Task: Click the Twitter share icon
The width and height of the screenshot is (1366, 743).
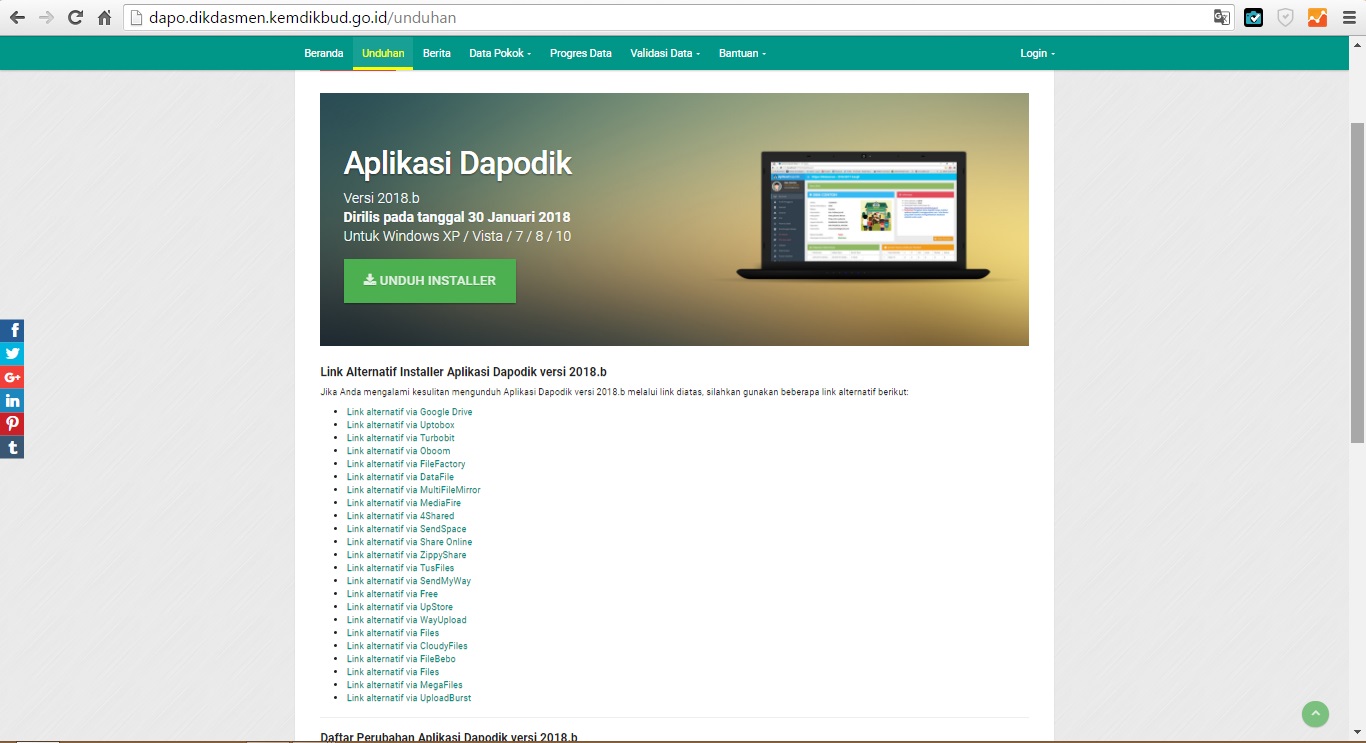Action: tap(12, 353)
